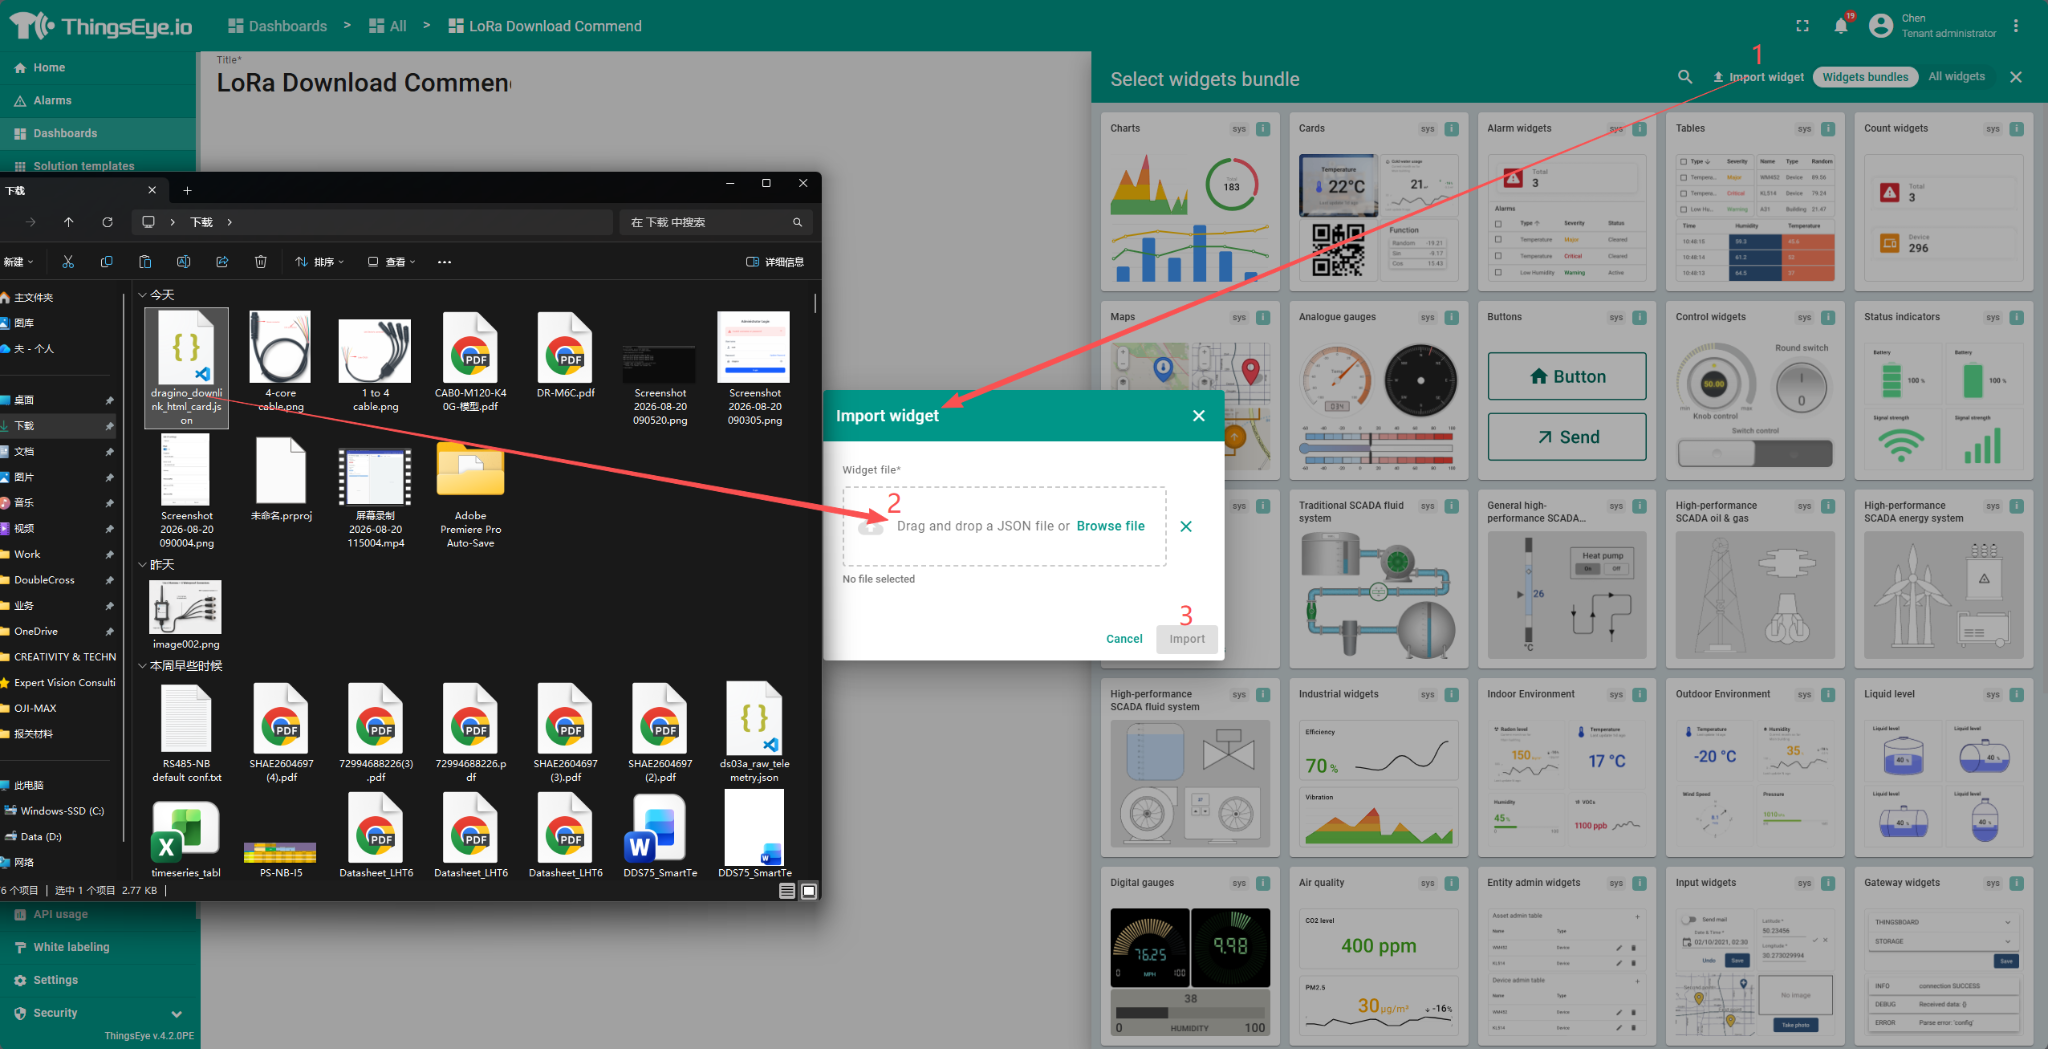Viewport: 2048px width, 1049px height.
Task: Open the three-dot user menu in ThingsEye header
Action: coord(2016,26)
